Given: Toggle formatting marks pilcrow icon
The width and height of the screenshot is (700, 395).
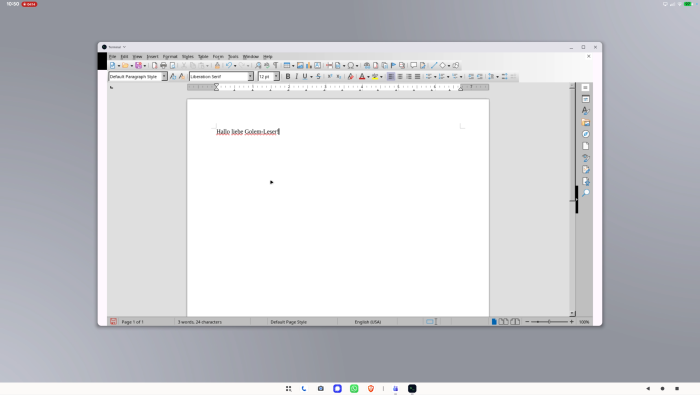Looking at the screenshot, I should pyautogui.click(x=275, y=66).
